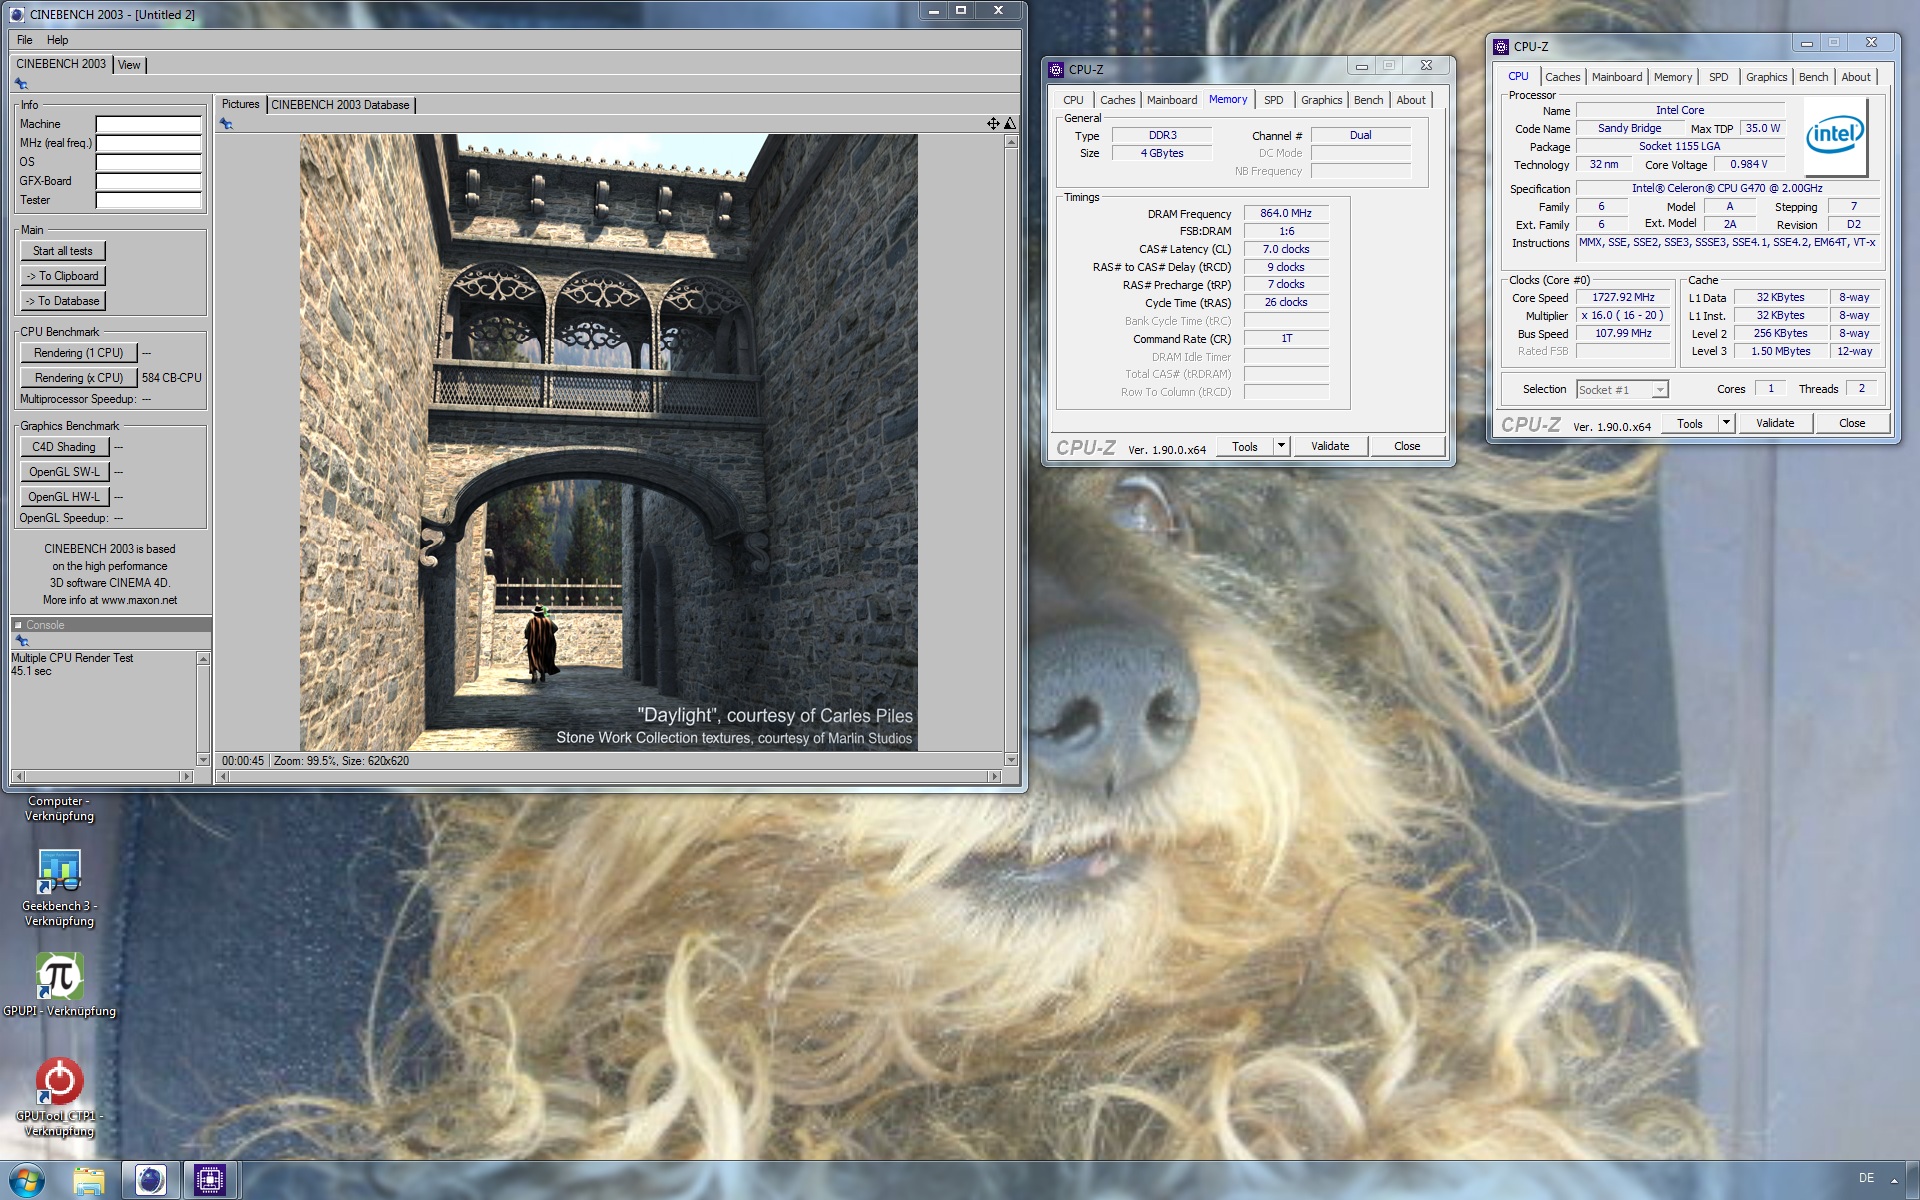Switch to CINEBENCH taskbar icon

tap(151, 1181)
